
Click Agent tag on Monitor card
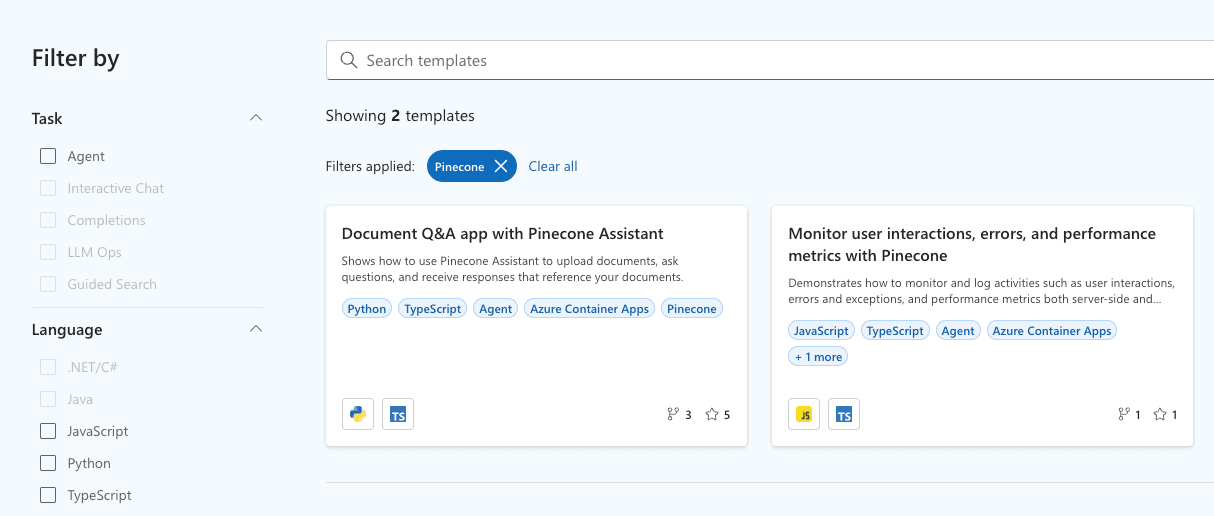(958, 331)
